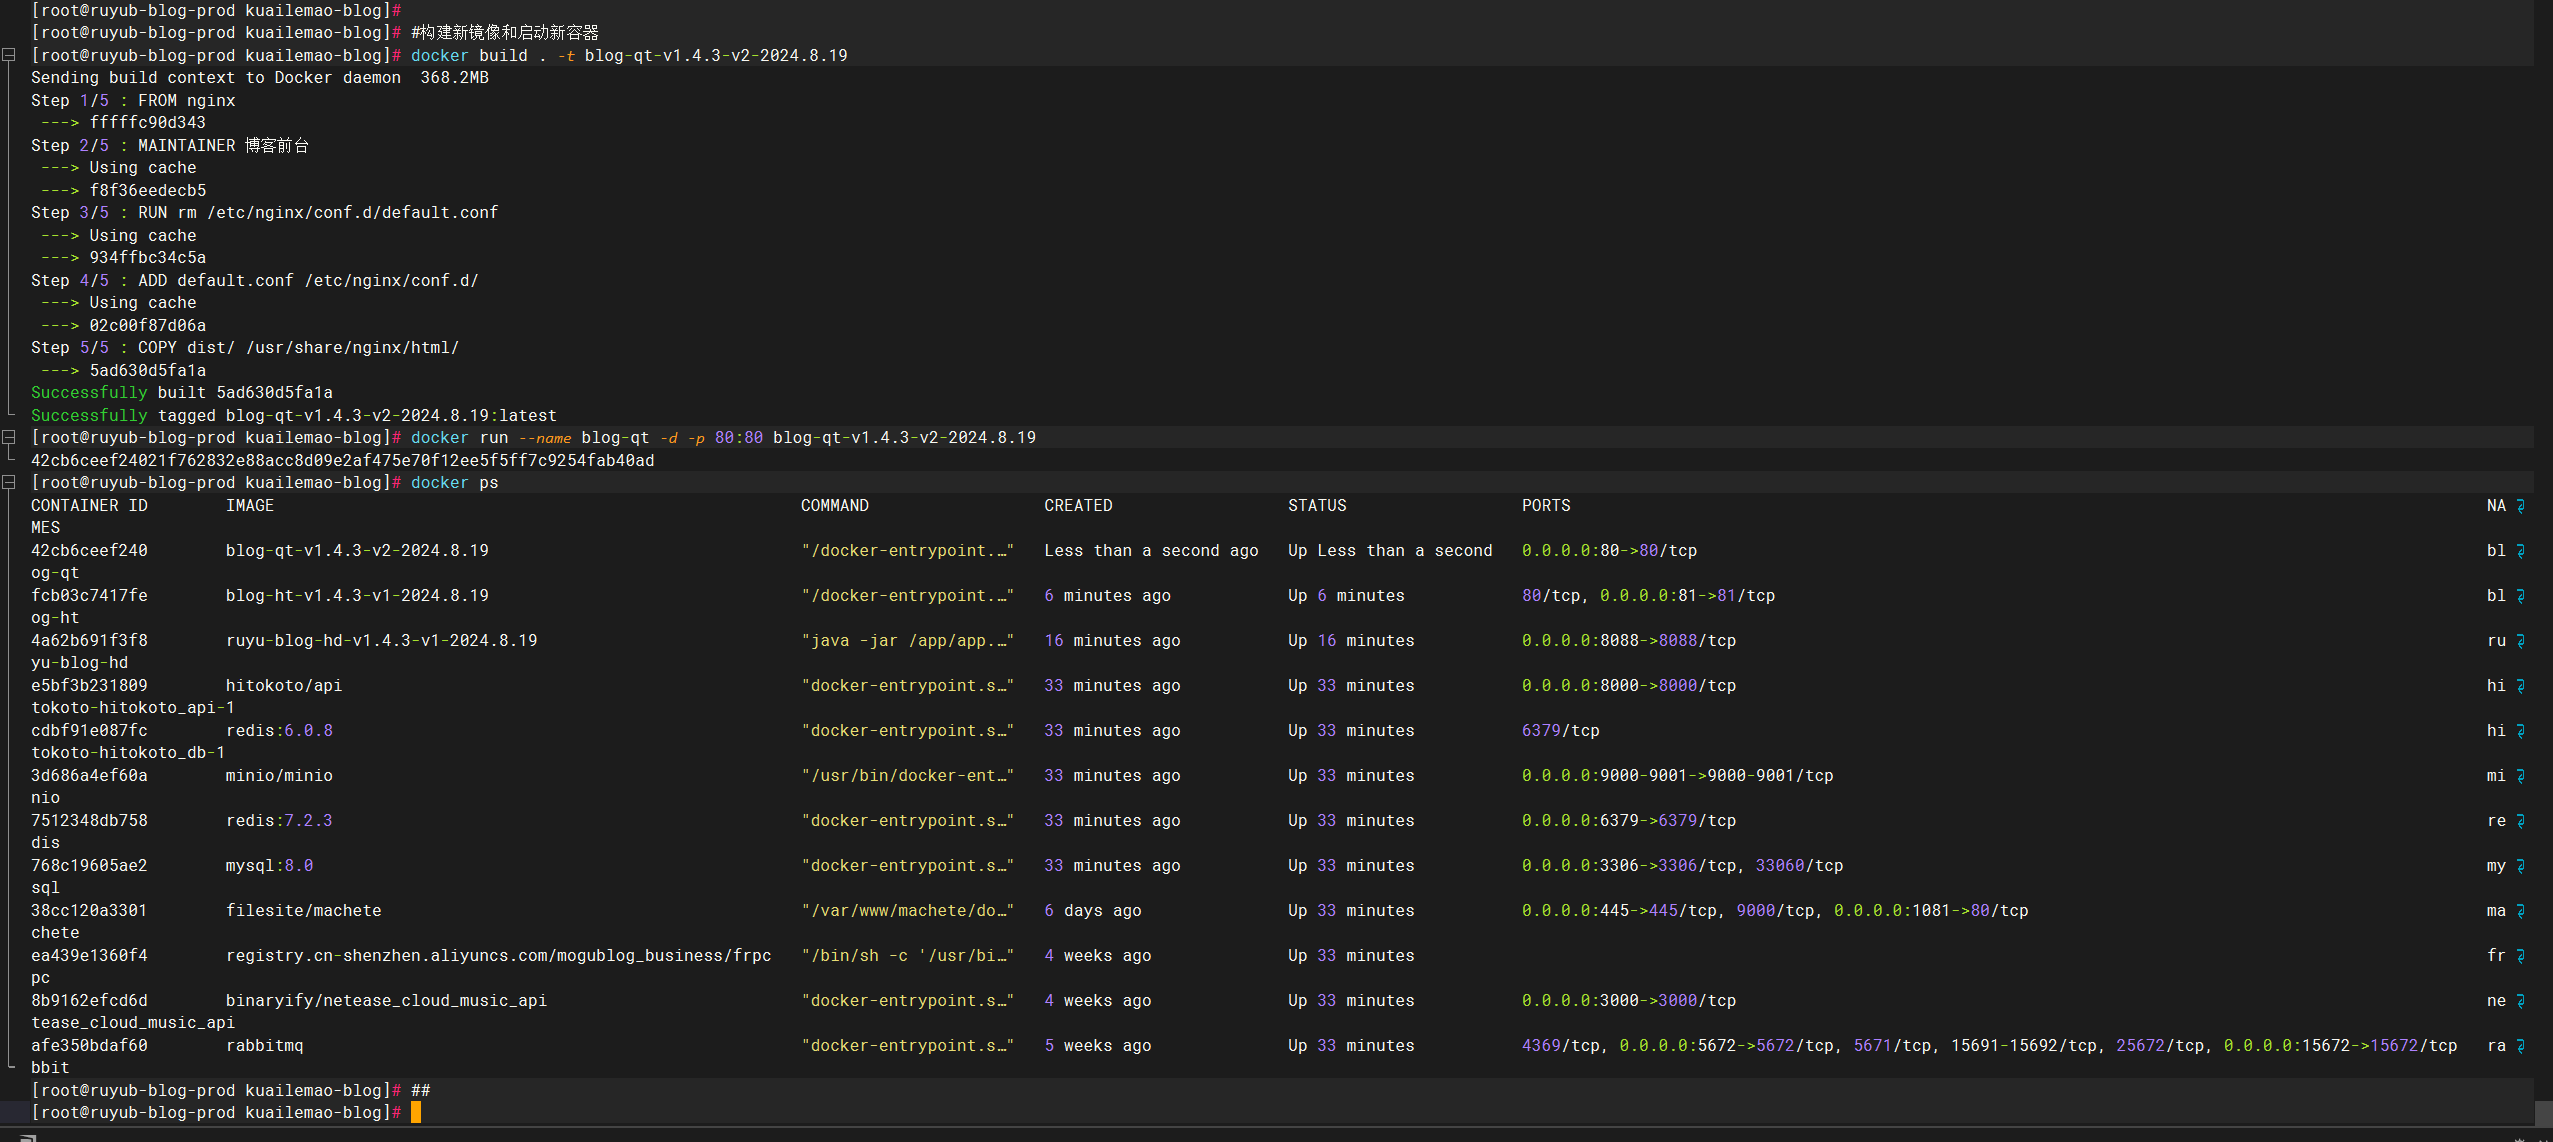Click line-wrap icon on the hitokoto/api row

pyautogui.click(x=2520, y=686)
